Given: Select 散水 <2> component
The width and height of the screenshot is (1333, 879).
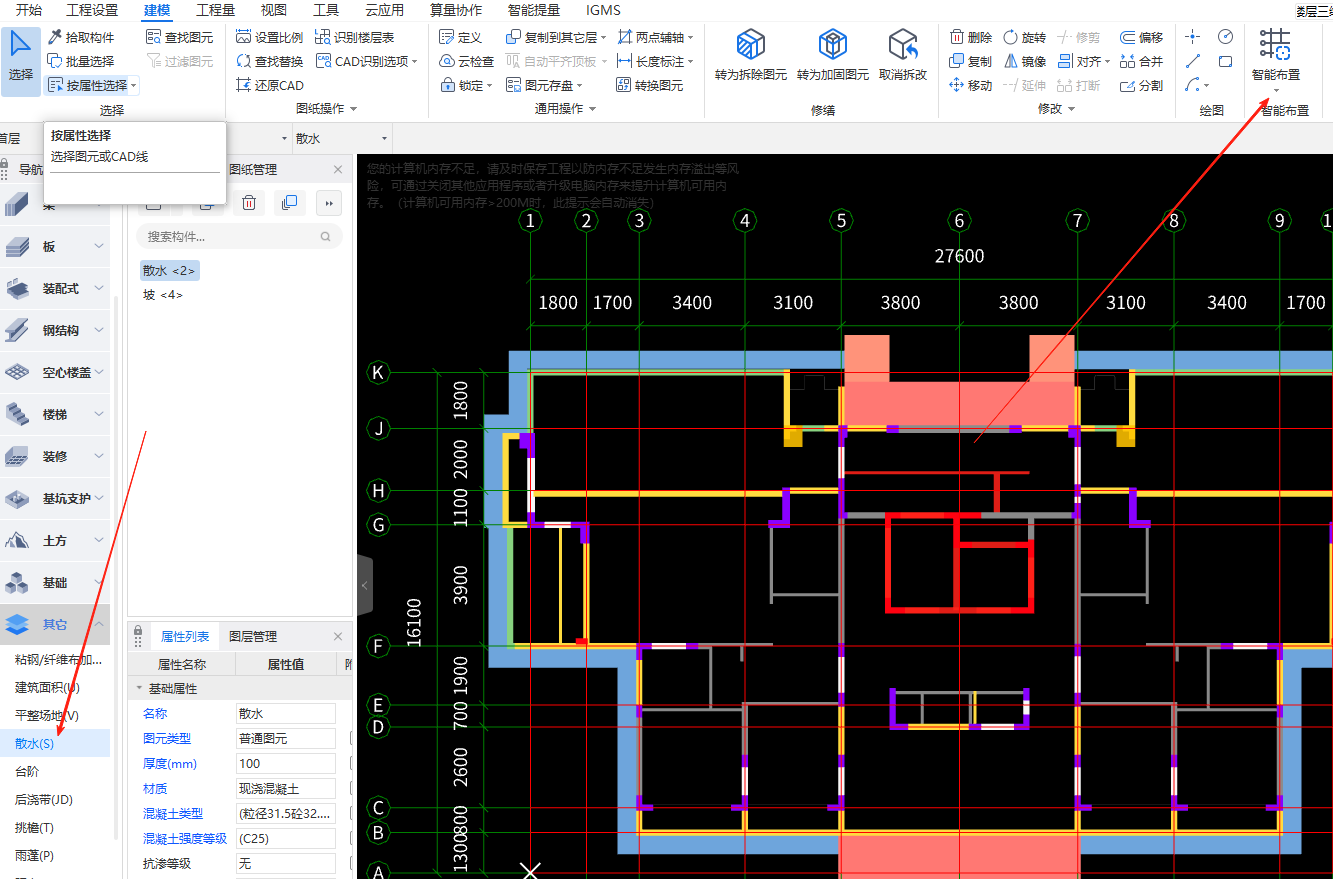Looking at the screenshot, I should tap(170, 270).
